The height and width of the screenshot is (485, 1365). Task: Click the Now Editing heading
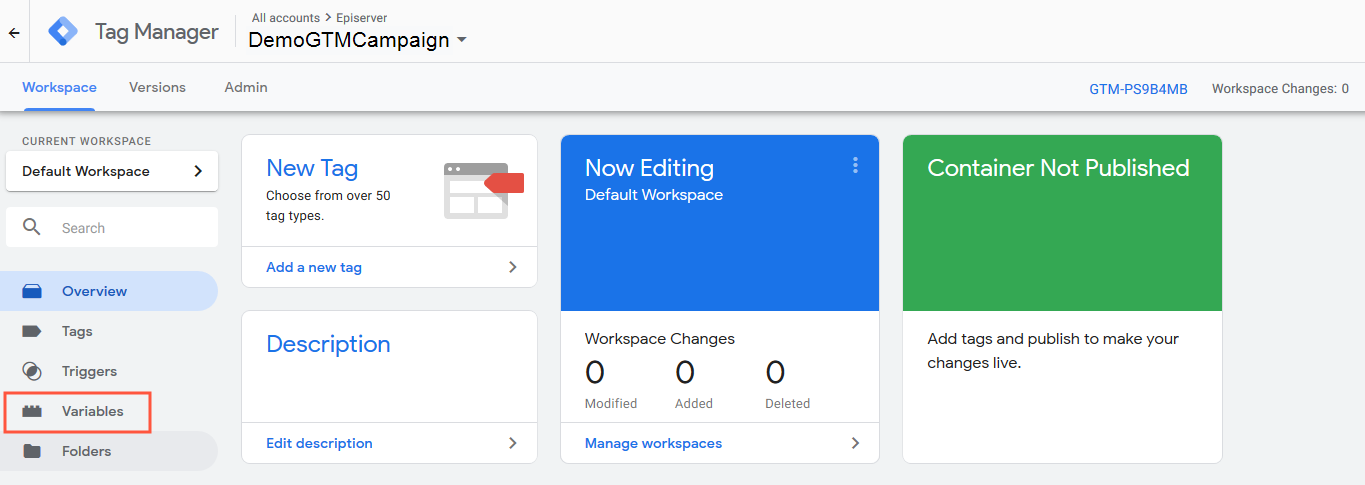click(649, 168)
